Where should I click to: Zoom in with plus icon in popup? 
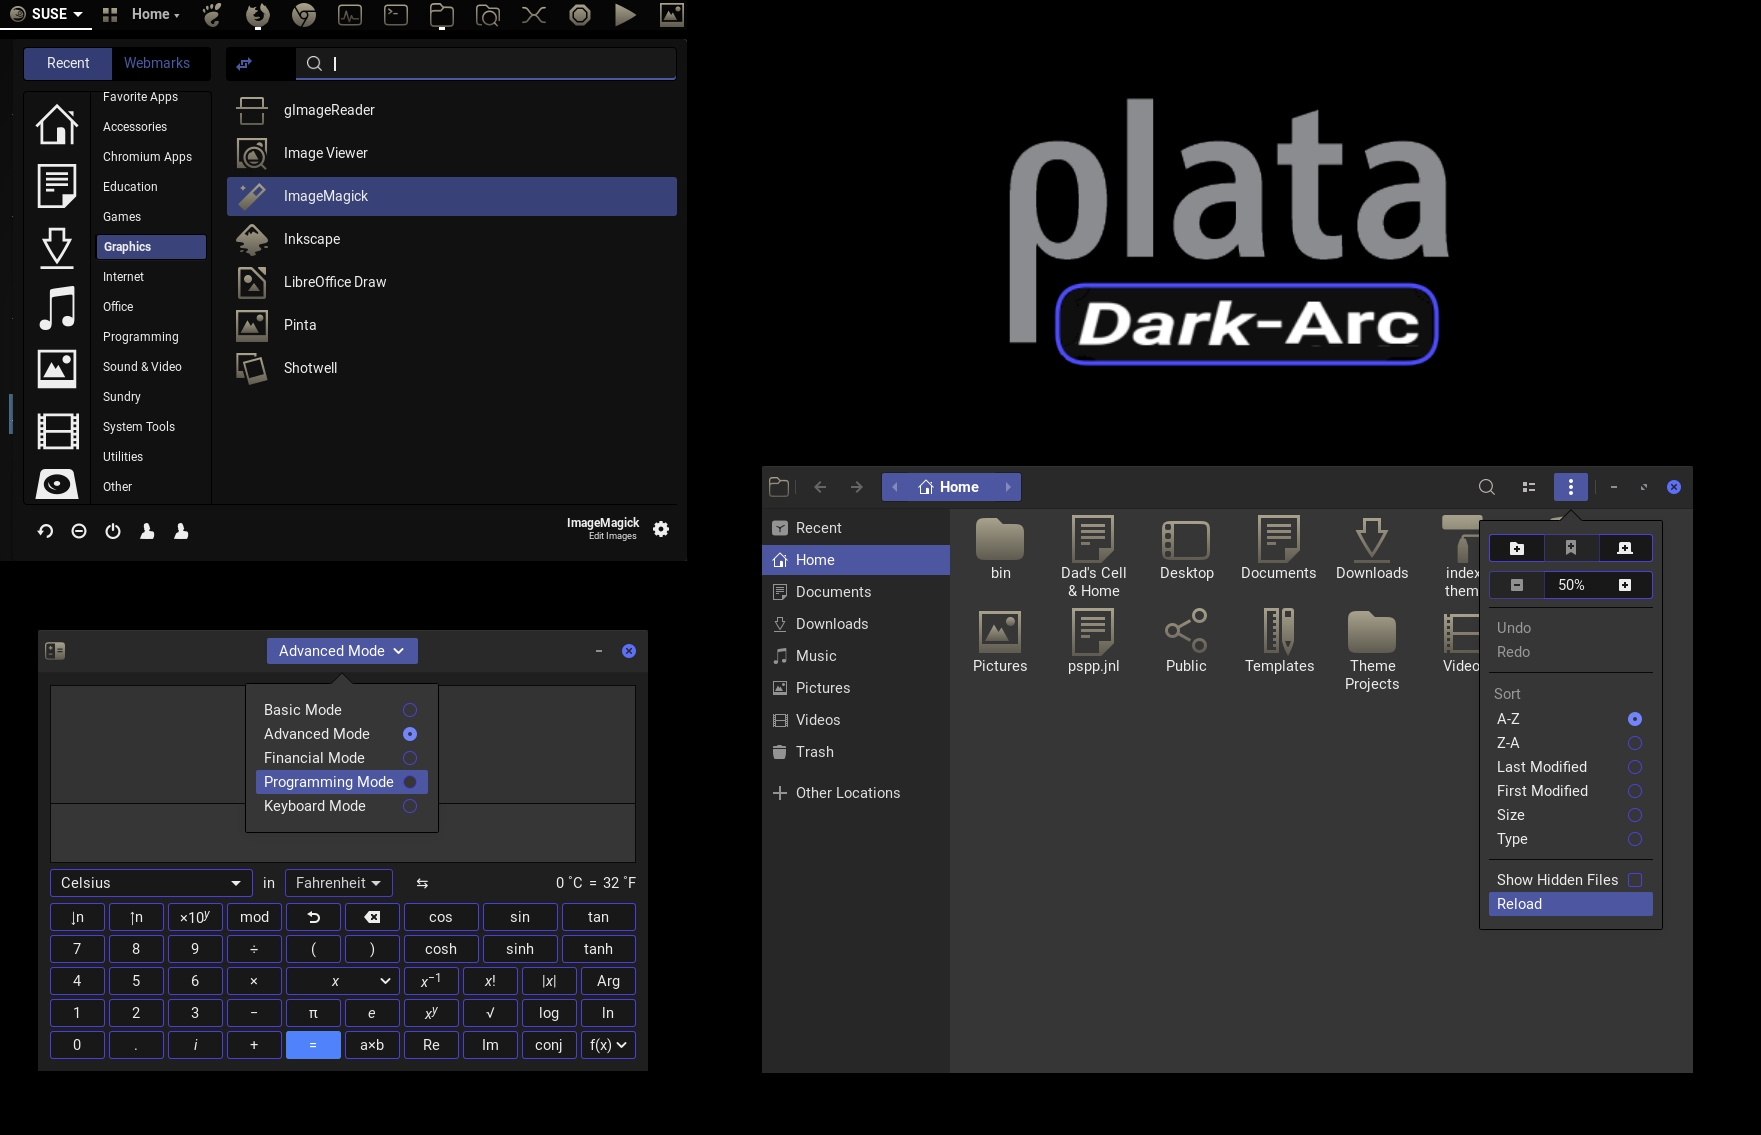tap(1625, 585)
